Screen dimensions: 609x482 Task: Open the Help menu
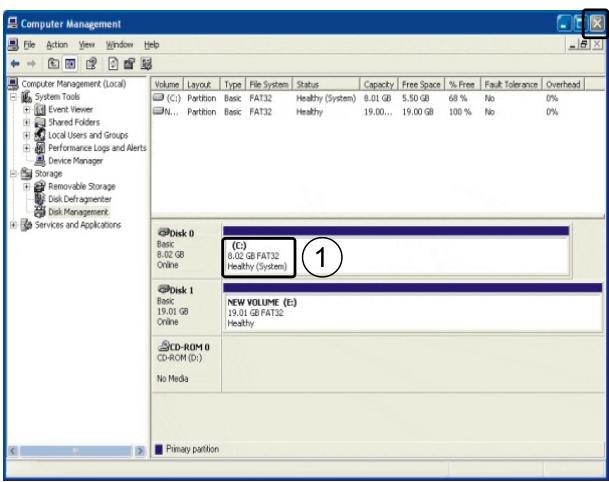151,45
